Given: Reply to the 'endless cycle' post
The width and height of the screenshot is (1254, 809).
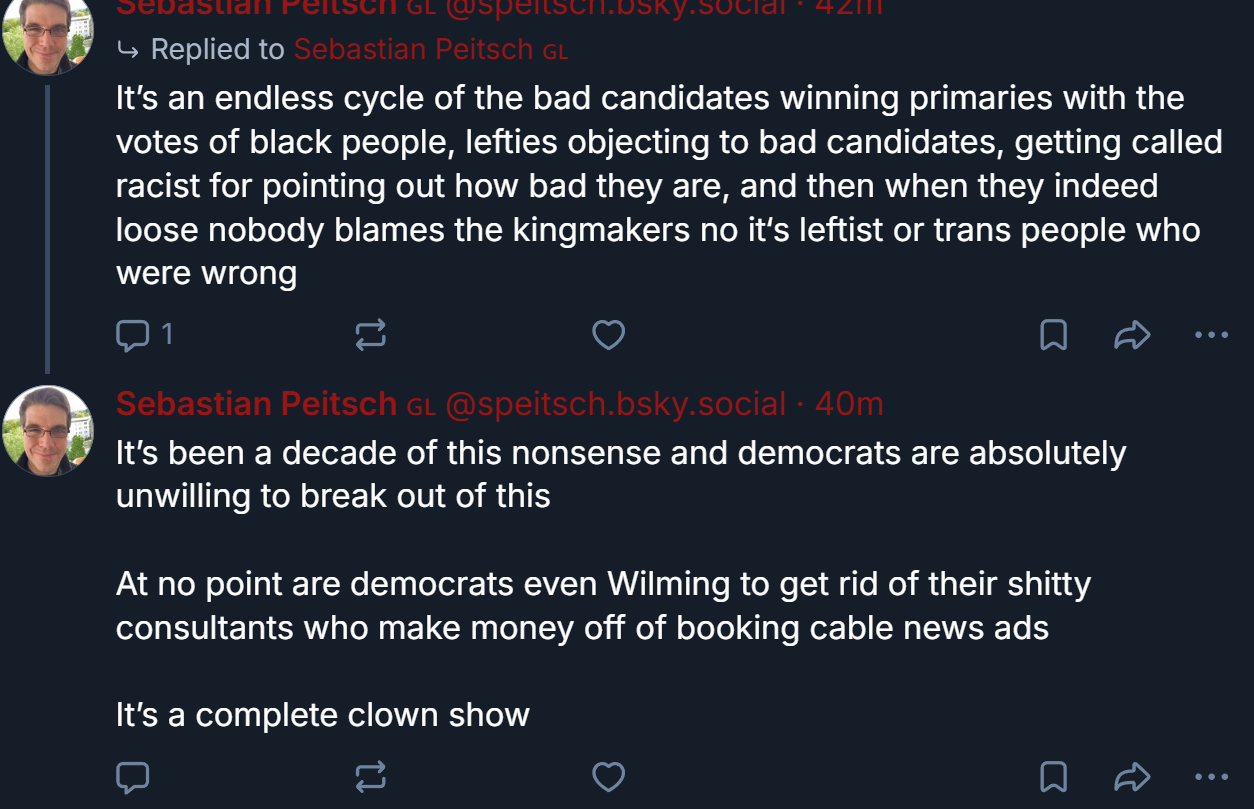Looking at the screenshot, I should click(x=133, y=335).
